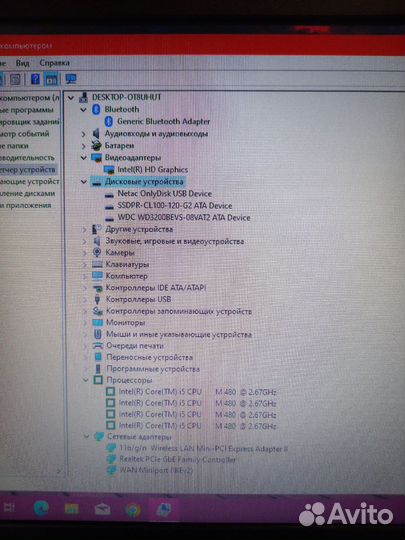Collapse the DESKTOP-OTBUHUT root node
This screenshot has width=405, height=540.
point(71,98)
